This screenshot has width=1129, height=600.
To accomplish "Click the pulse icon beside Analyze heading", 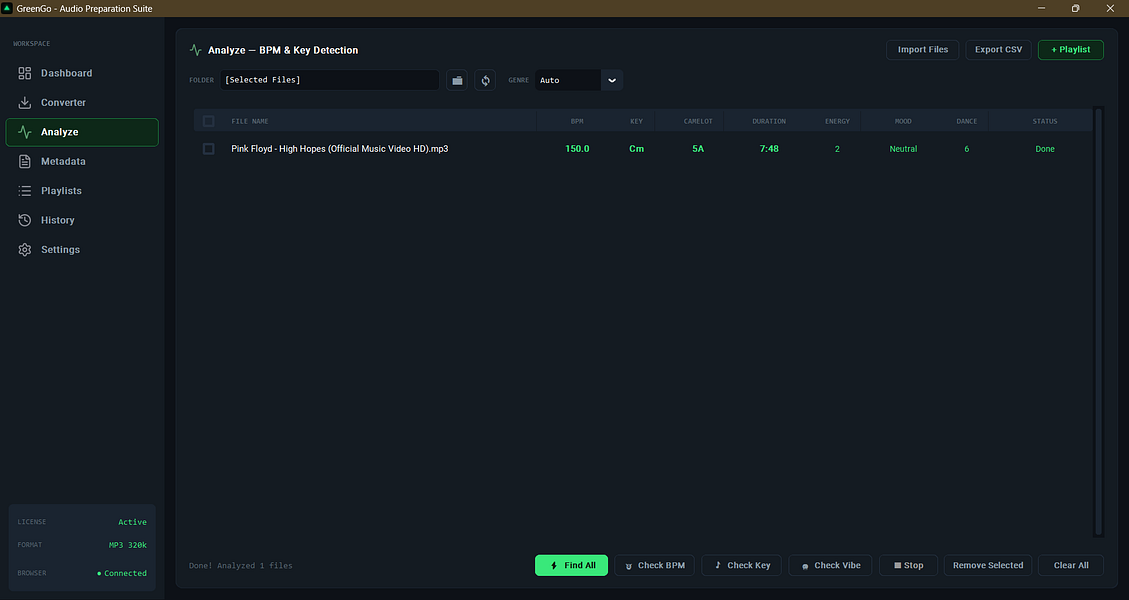I will (195, 50).
